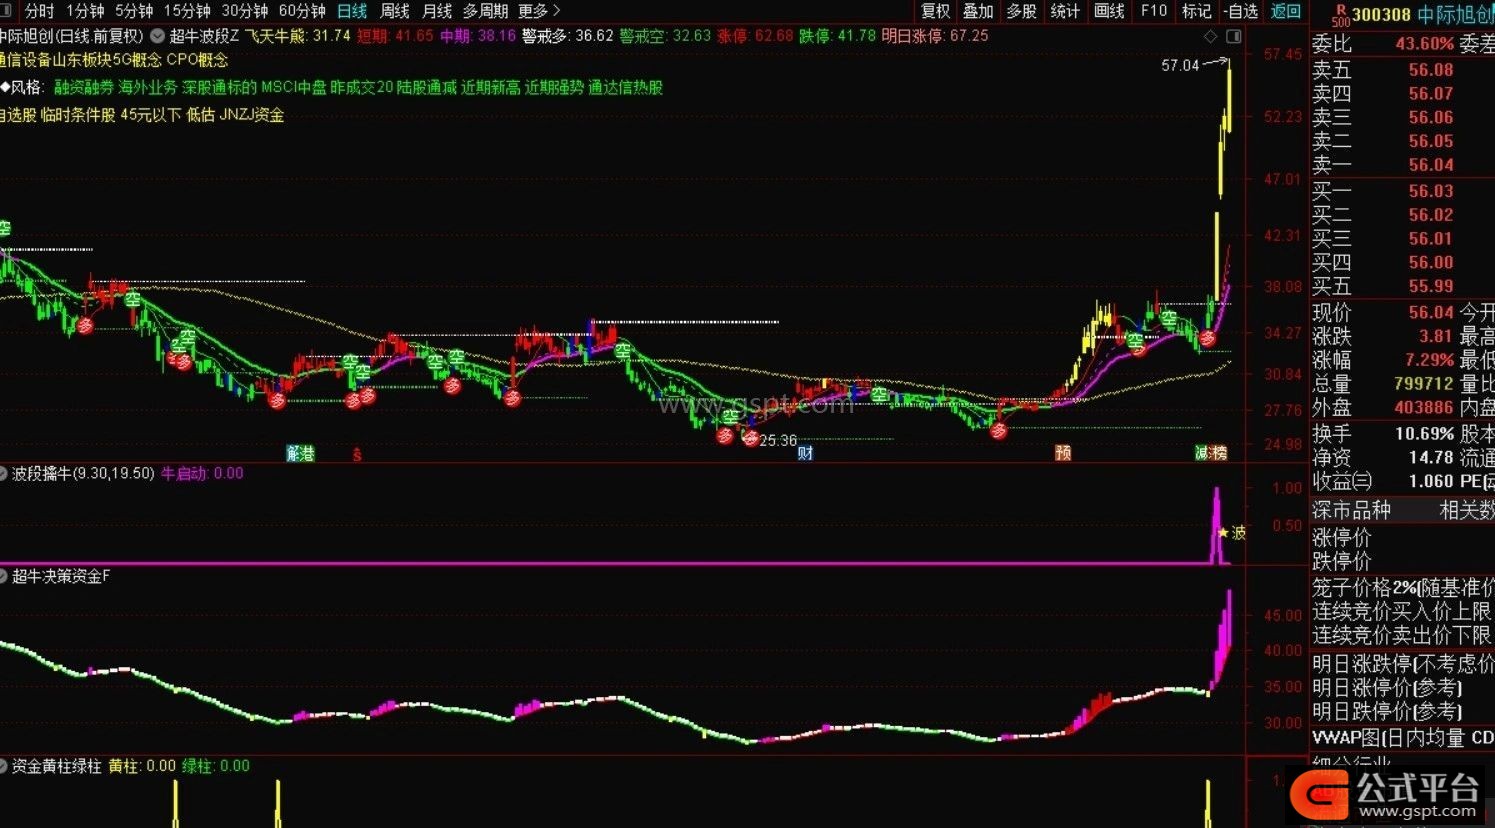
Task: Toggle the side panel icon above the chart
Action: (1234, 37)
